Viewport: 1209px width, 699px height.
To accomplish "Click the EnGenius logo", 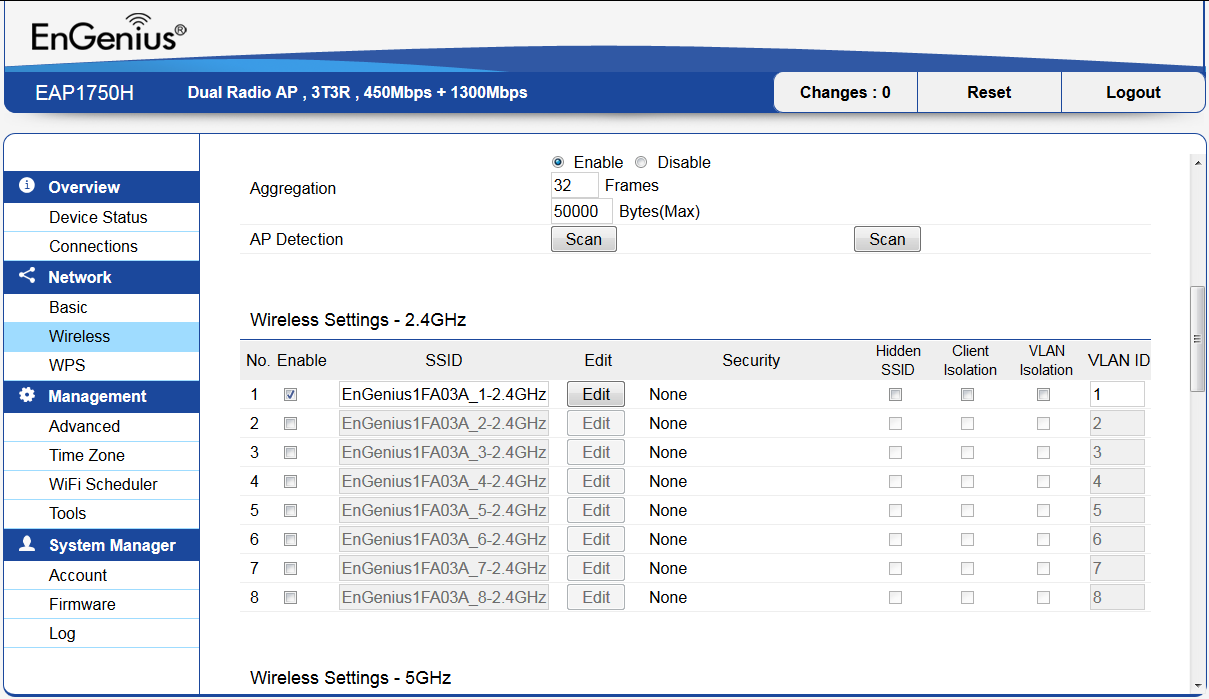I will pyautogui.click(x=108, y=33).
